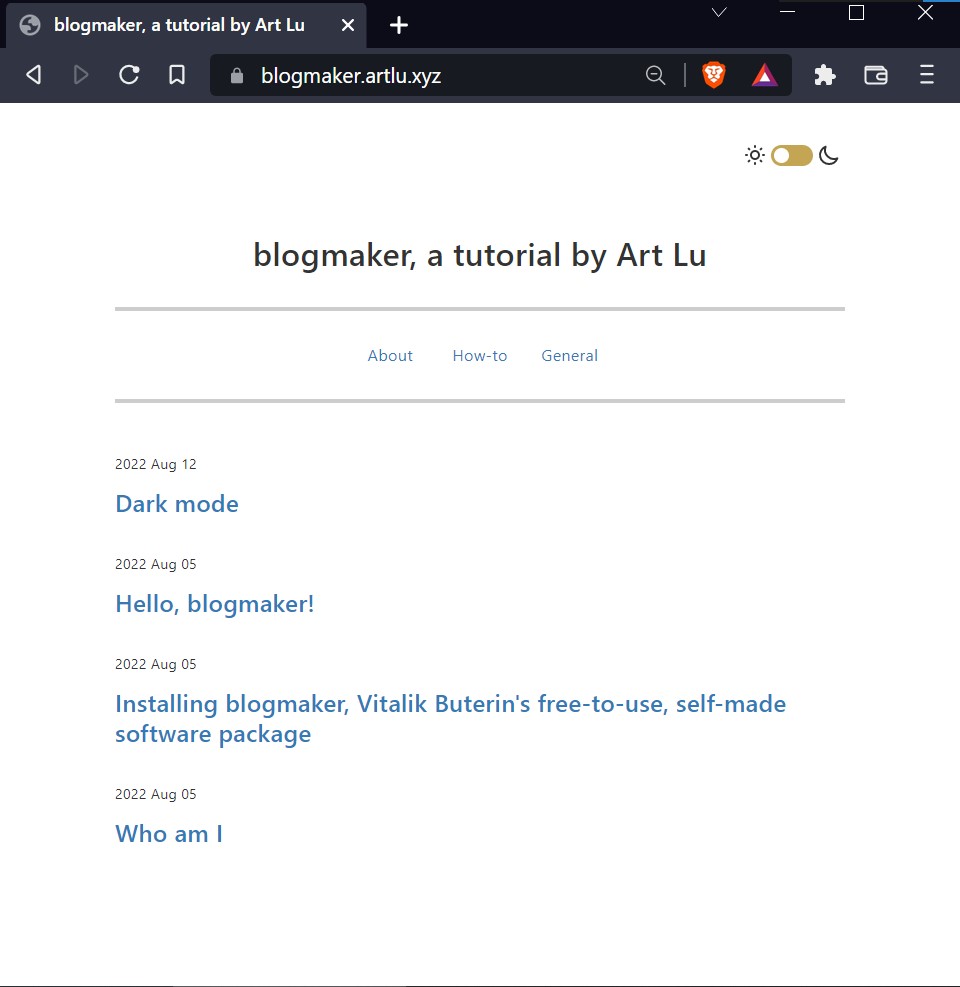The width and height of the screenshot is (960, 987).
Task: Open the 'Who am I' post
Action: [x=168, y=834]
